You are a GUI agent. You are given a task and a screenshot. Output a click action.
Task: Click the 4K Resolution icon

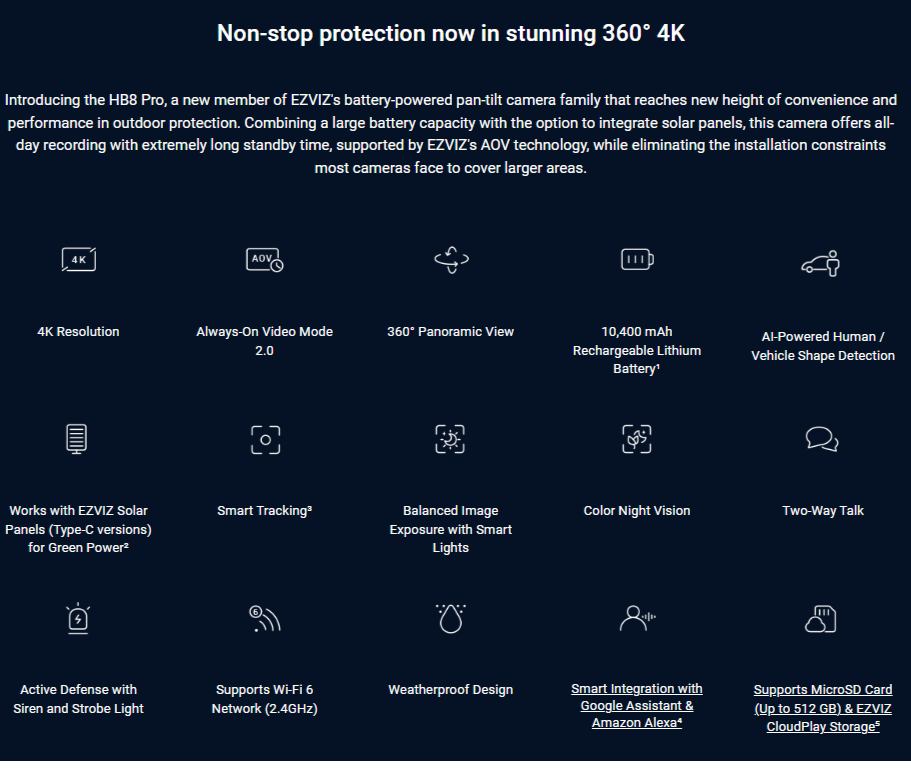coord(78,260)
